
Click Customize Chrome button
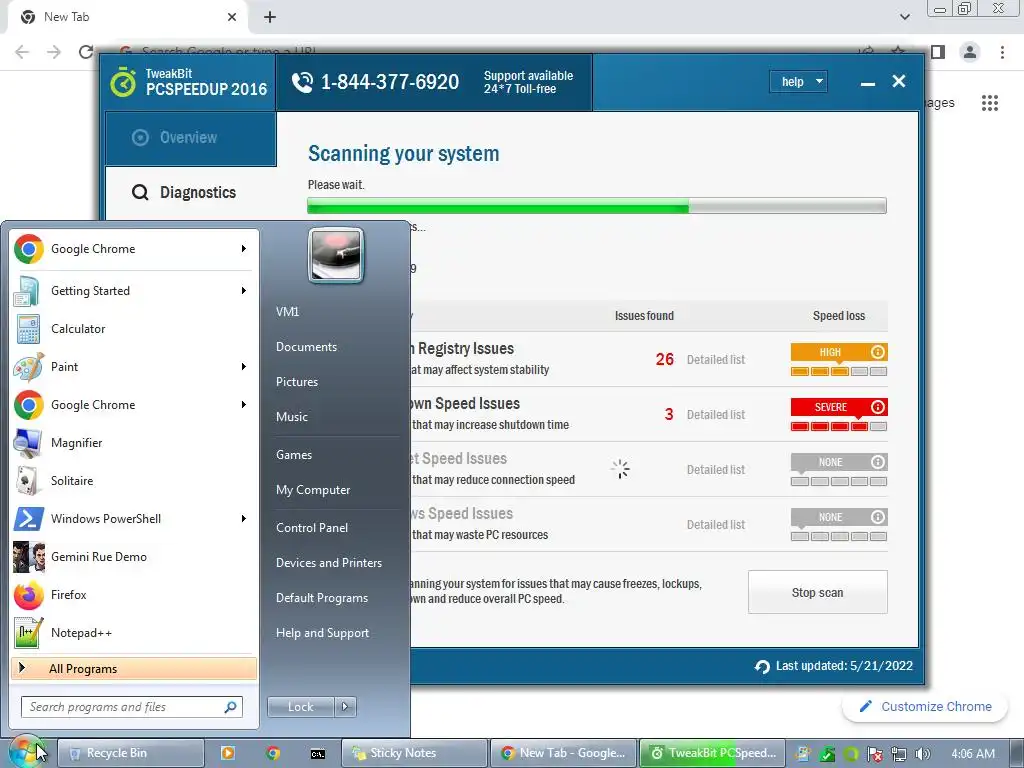pos(925,707)
